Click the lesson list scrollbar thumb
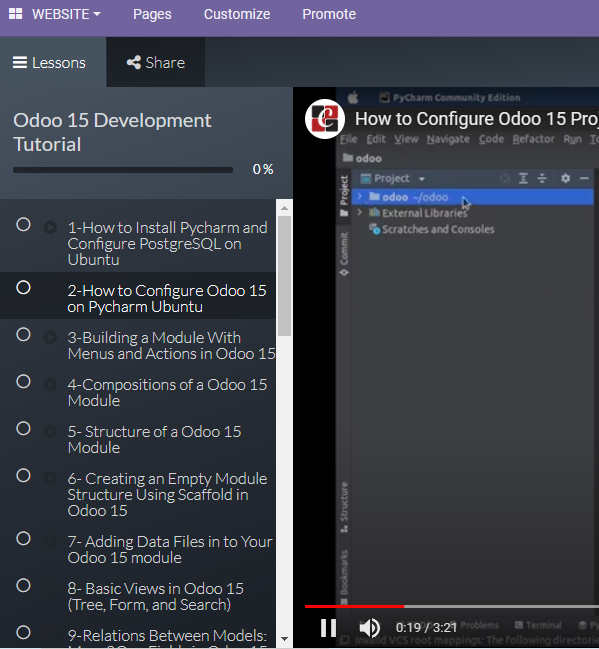This screenshot has width=599, height=649. coord(284,276)
